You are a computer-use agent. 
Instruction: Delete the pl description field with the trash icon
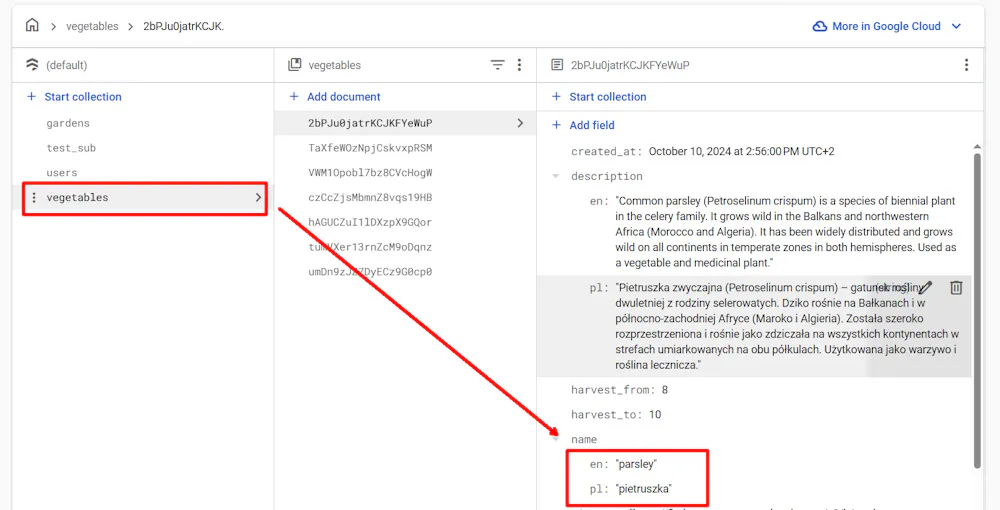click(955, 288)
